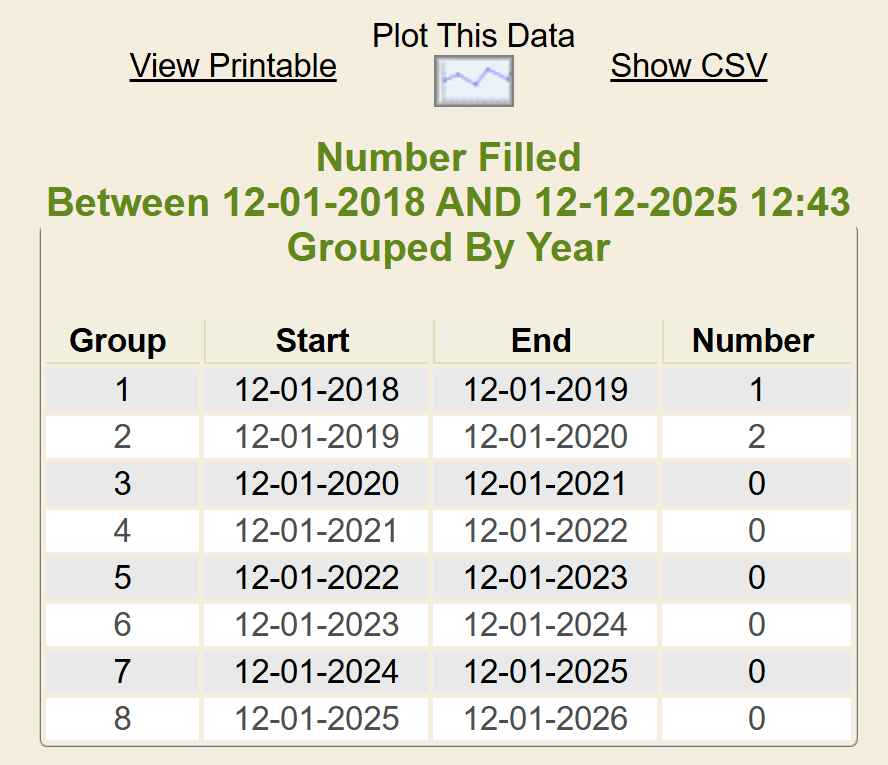
Task: Click the Group column header
Action: click(x=118, y=341)
